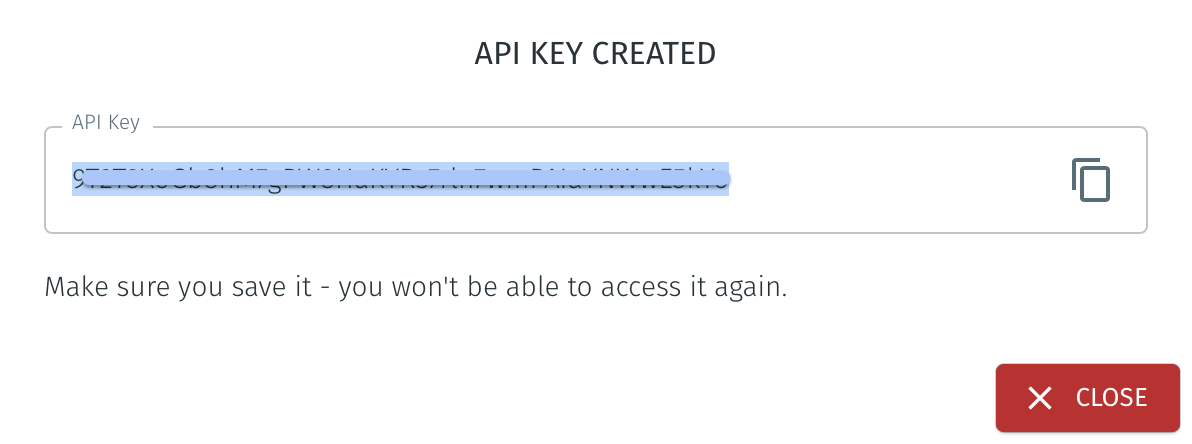Click empty space right of the key text

[890, 180]
